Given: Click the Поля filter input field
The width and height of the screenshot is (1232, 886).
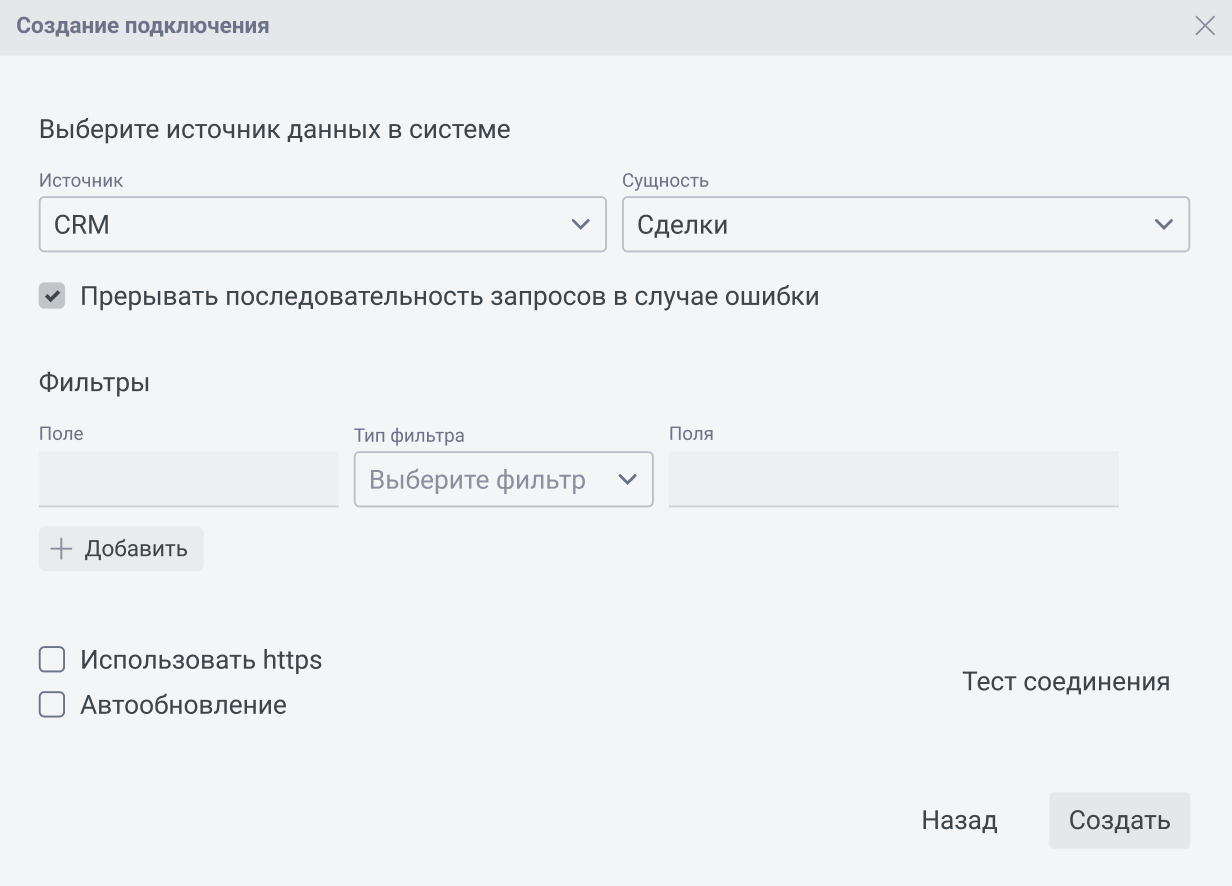Looking at the screenshot, I should click(x=894, y=479).
